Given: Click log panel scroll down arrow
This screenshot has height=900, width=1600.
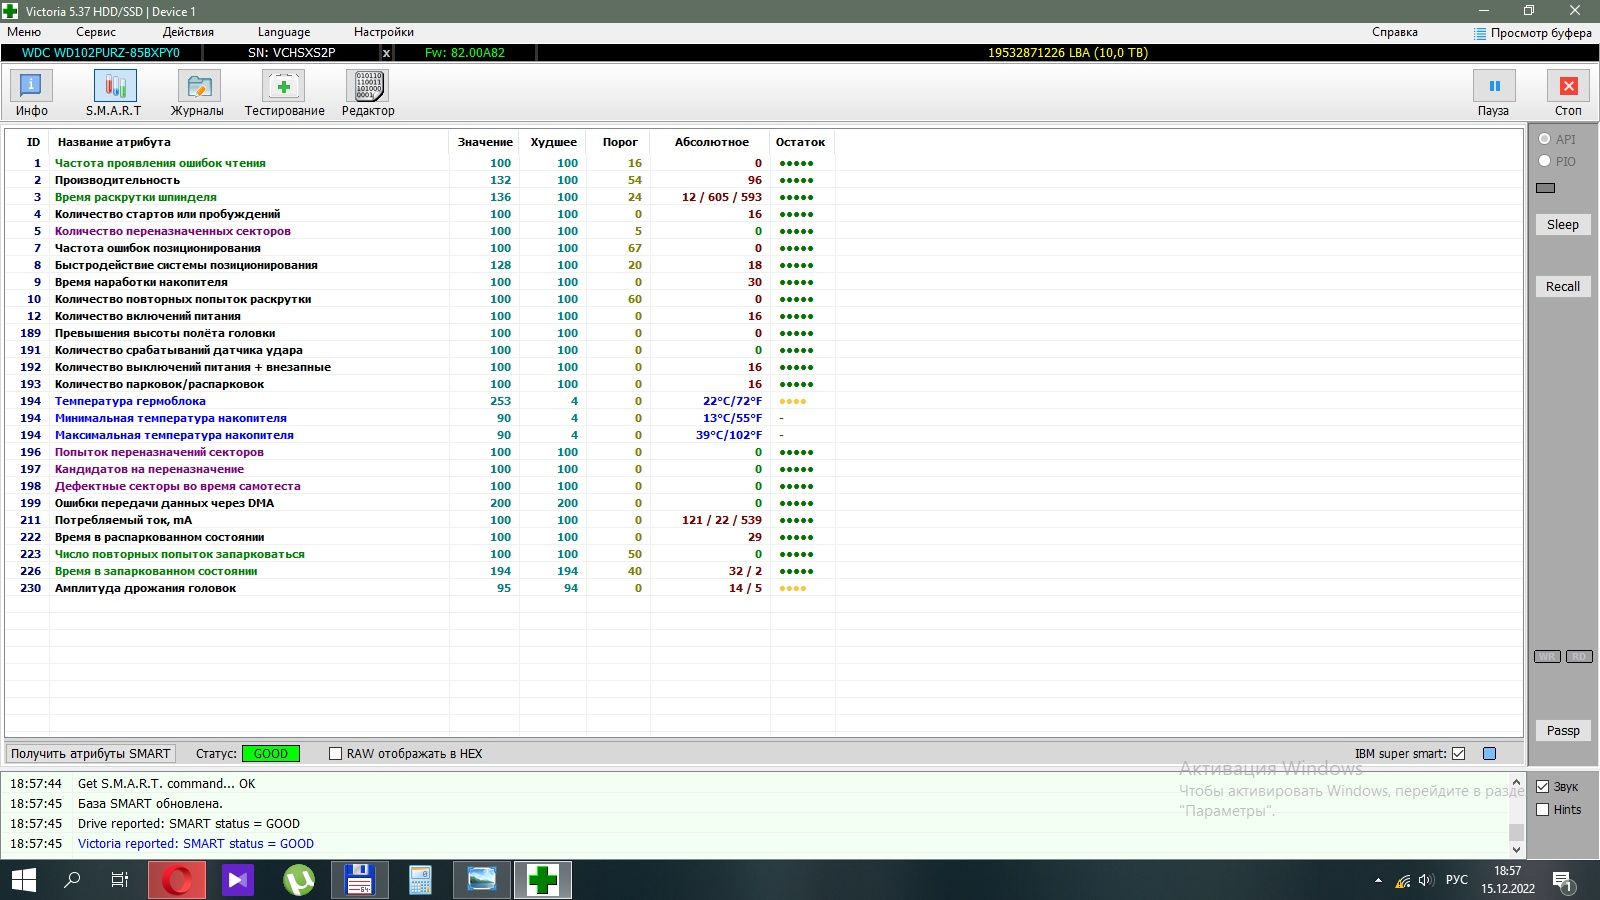Looking at the screenshot, I should click(1516, 849).
